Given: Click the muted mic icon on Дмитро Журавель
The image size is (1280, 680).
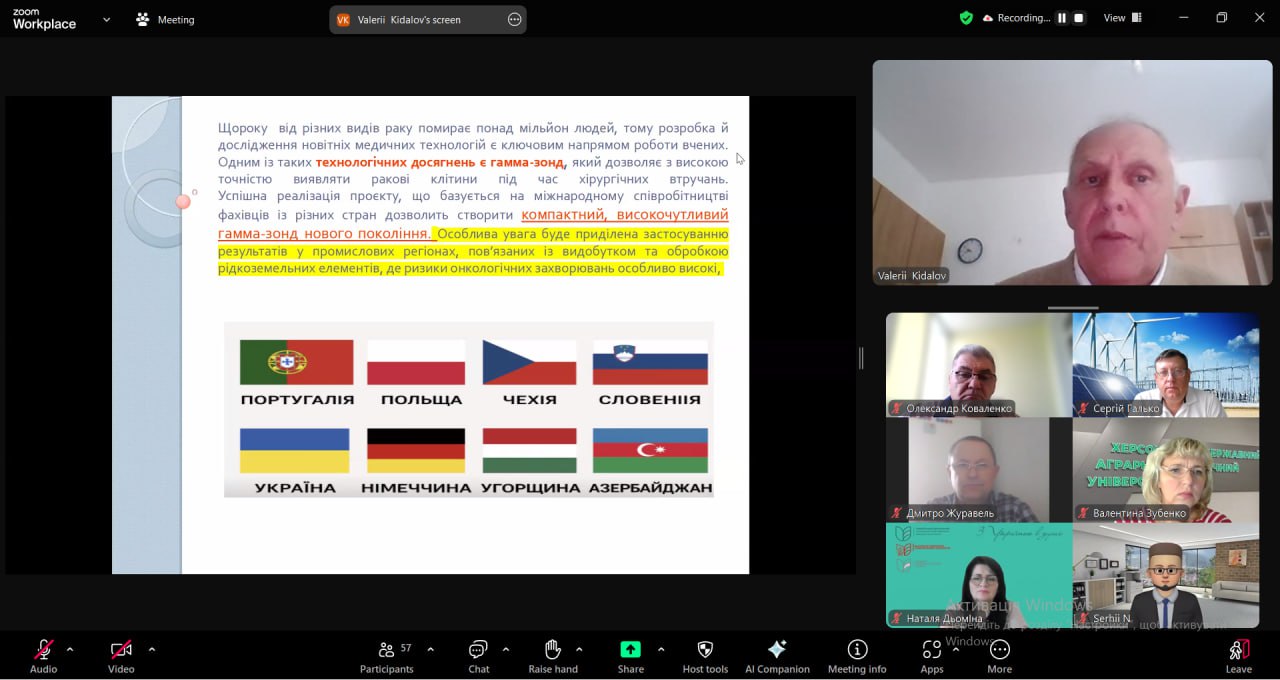Looking at the screenshot, I should pyautogui.click(x=897, y=513).
